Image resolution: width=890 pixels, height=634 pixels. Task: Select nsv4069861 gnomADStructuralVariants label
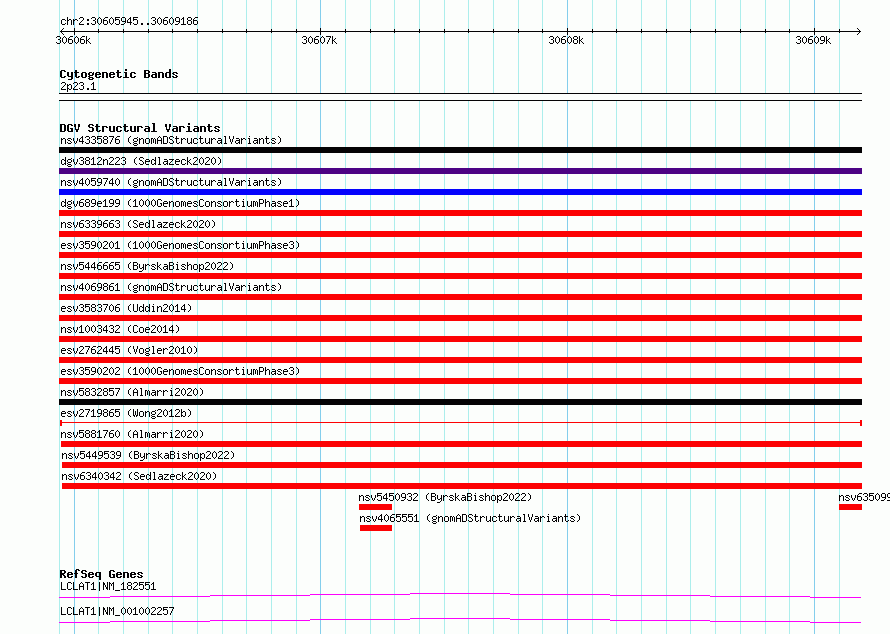click(x=171, y=287)
